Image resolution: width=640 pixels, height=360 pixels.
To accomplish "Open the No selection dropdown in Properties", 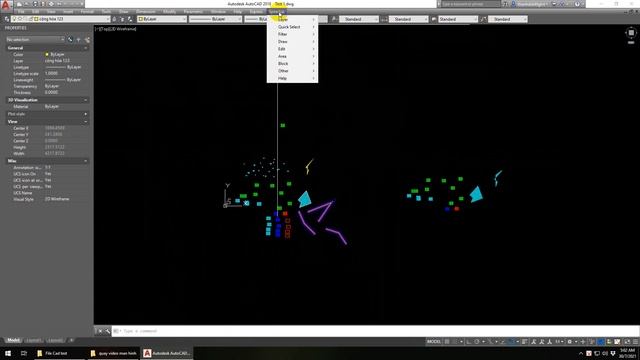I will coord(35,40).
